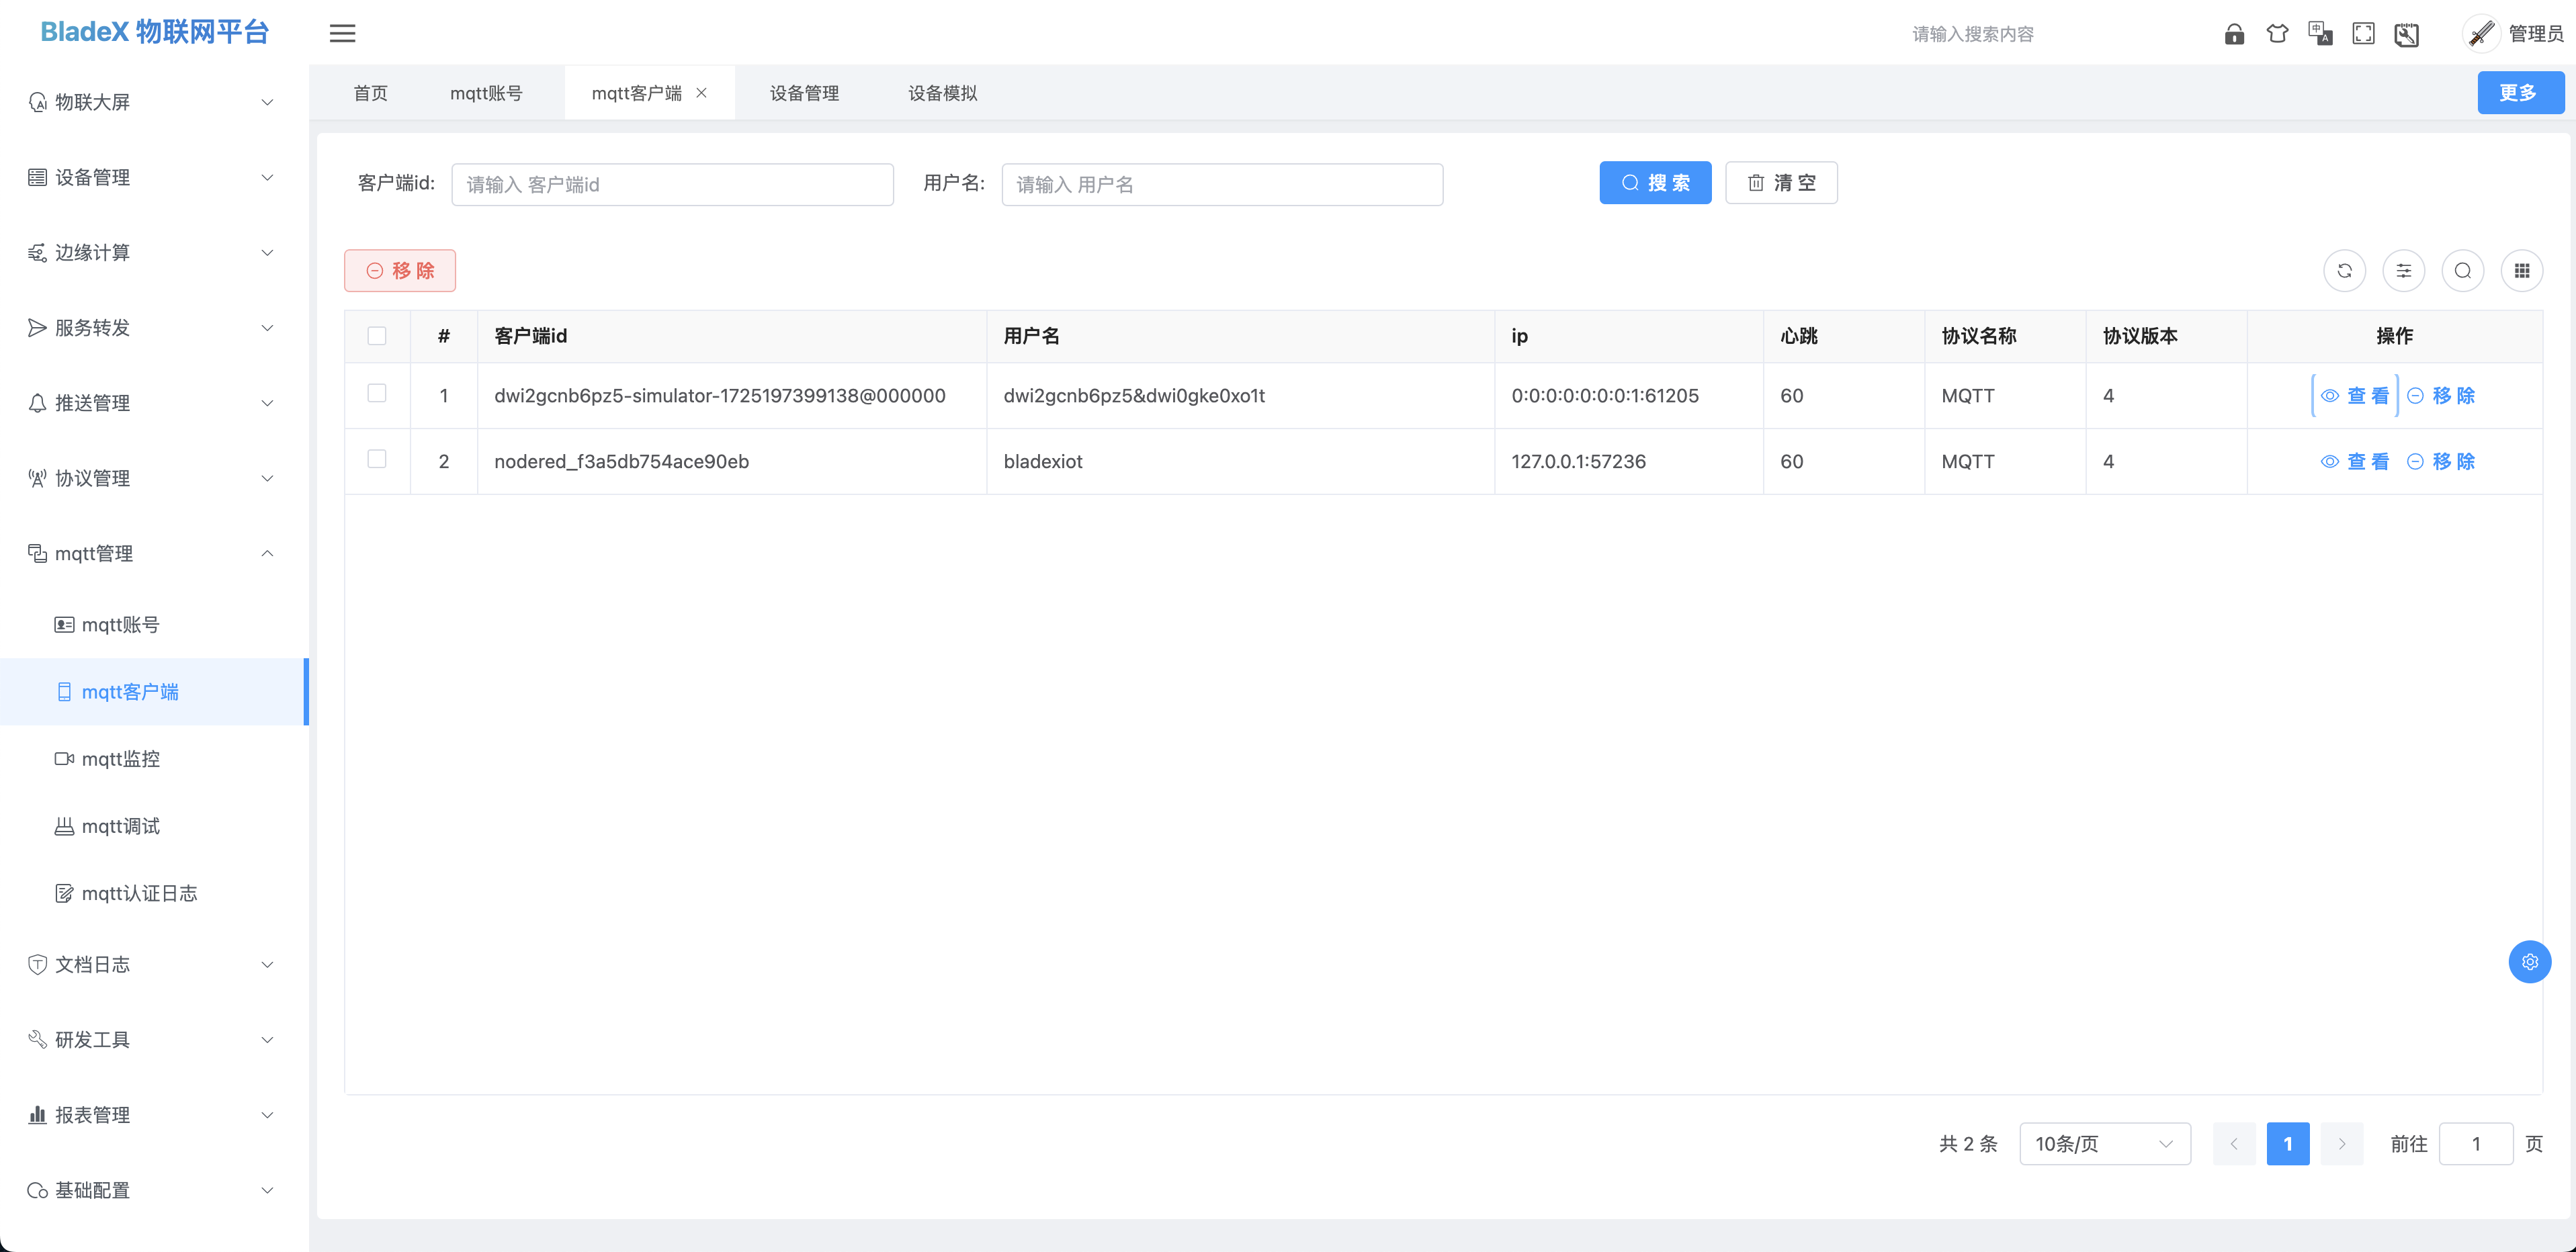Image resolution: width=2576 pixels, height=1252 pixels.
Task: Click the header icon beside the fullscreen icon
Action: pos(2406,34)
